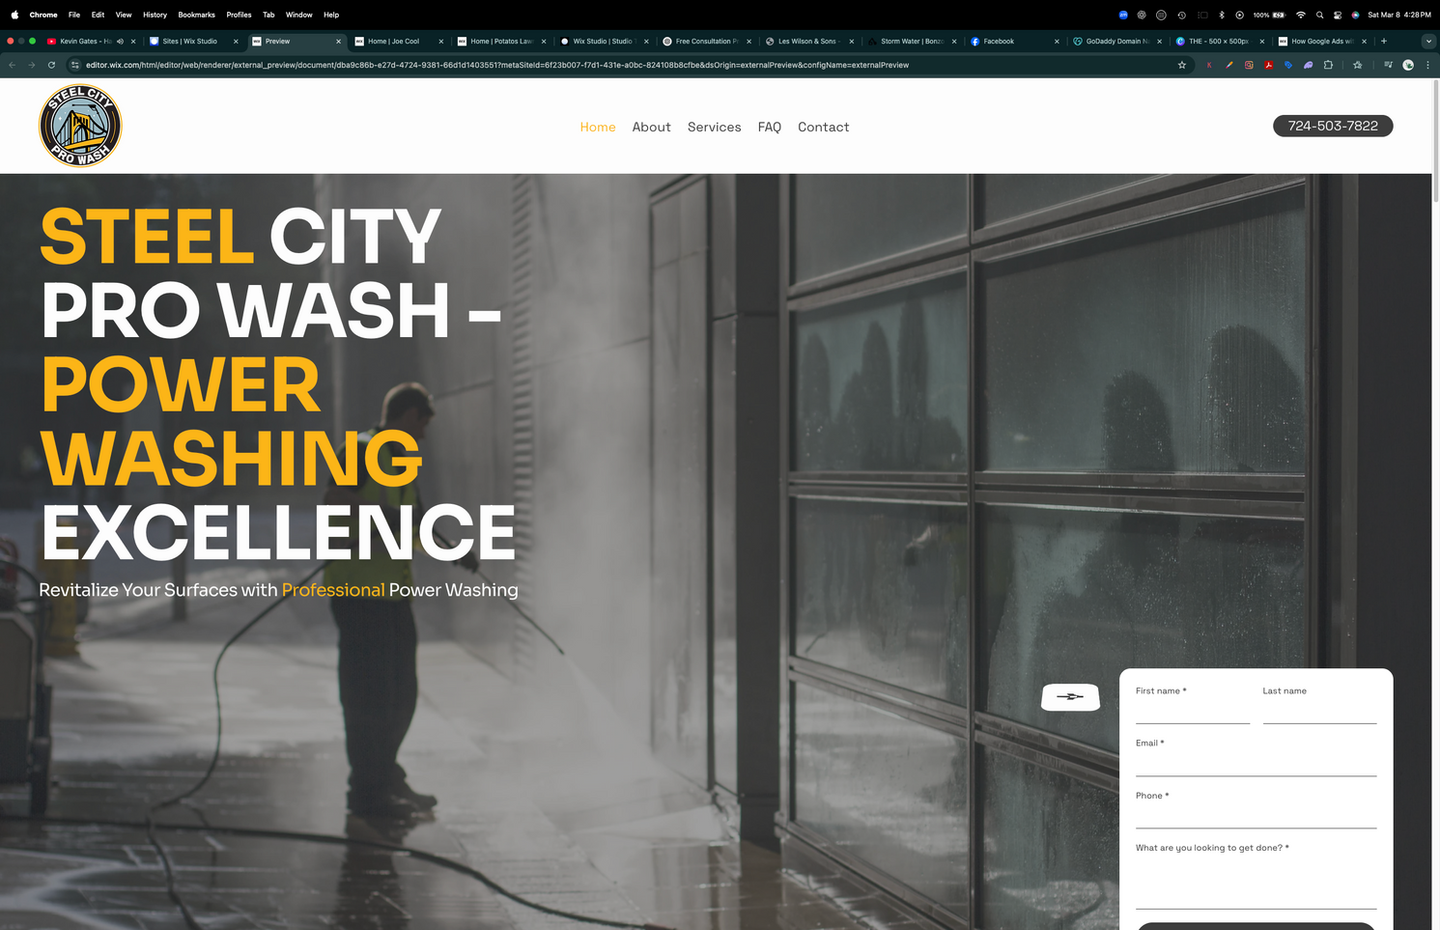Screen dimensions: 1440x930
Task: Collapse the contact form with the arrow button
Action: 1070,697
